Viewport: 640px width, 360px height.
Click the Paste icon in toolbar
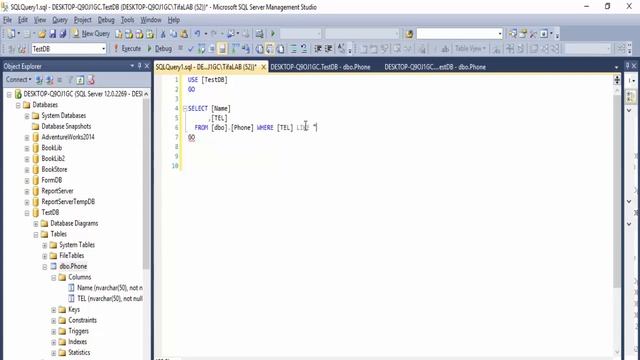[184, 34]
